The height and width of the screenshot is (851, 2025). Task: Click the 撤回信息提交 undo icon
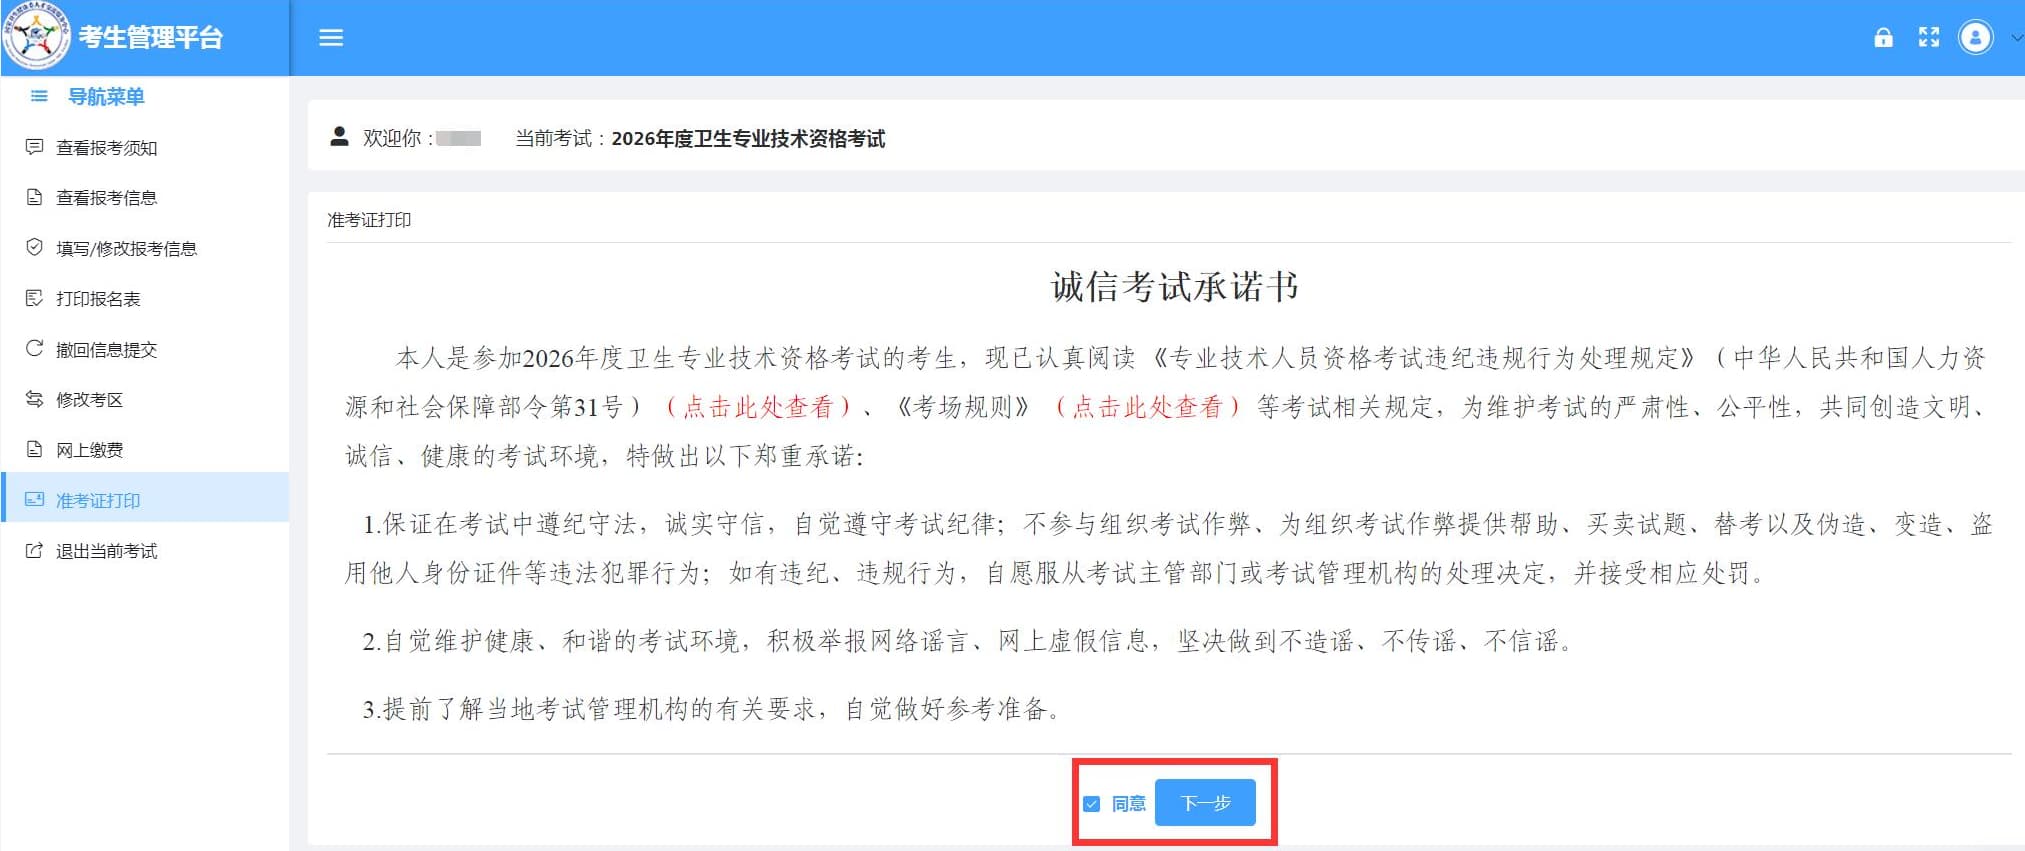35,349
